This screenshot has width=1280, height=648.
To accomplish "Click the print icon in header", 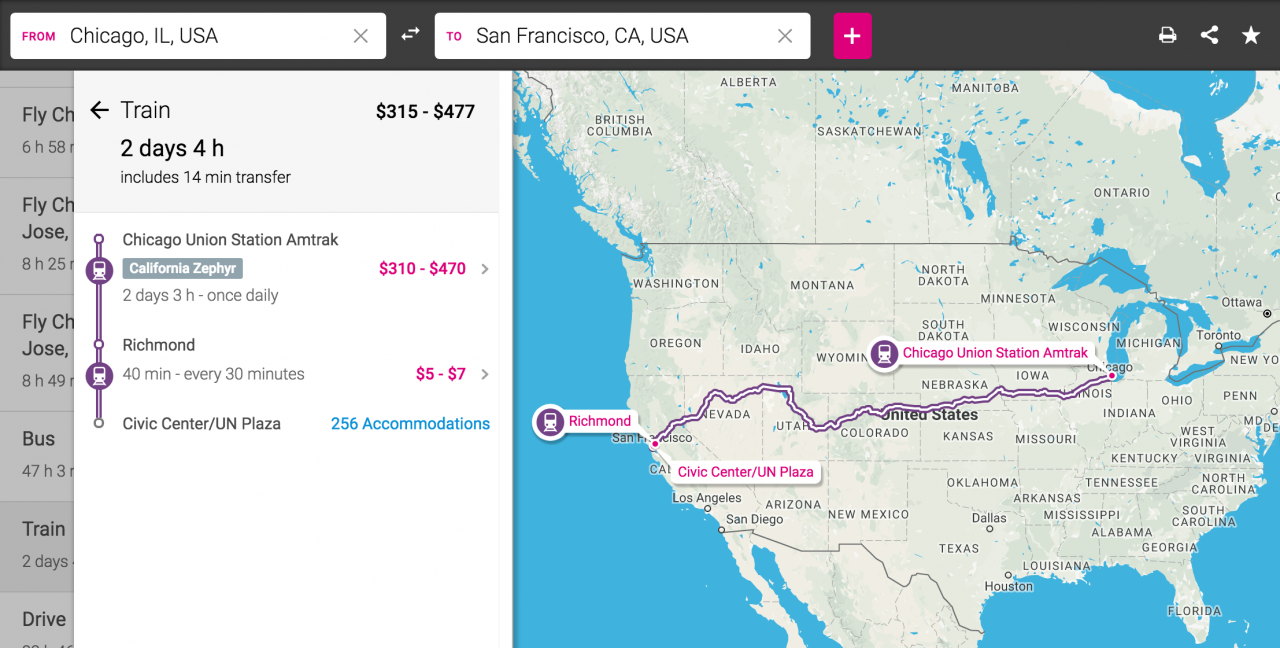I will tap(1167, 35).
